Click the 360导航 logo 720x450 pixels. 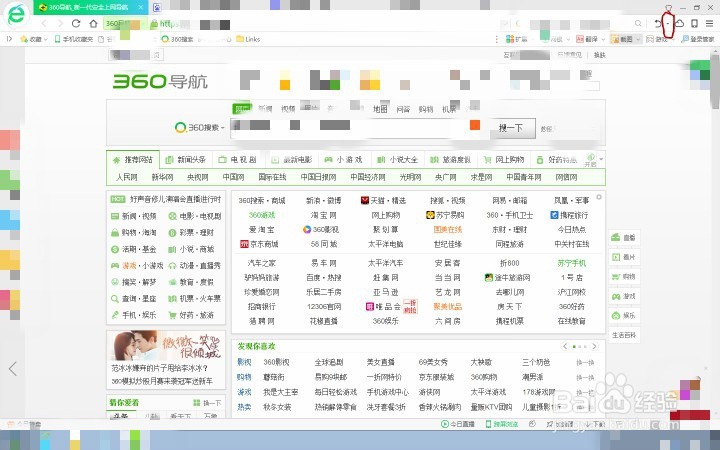pyautogui.click(x=160, y=81)
